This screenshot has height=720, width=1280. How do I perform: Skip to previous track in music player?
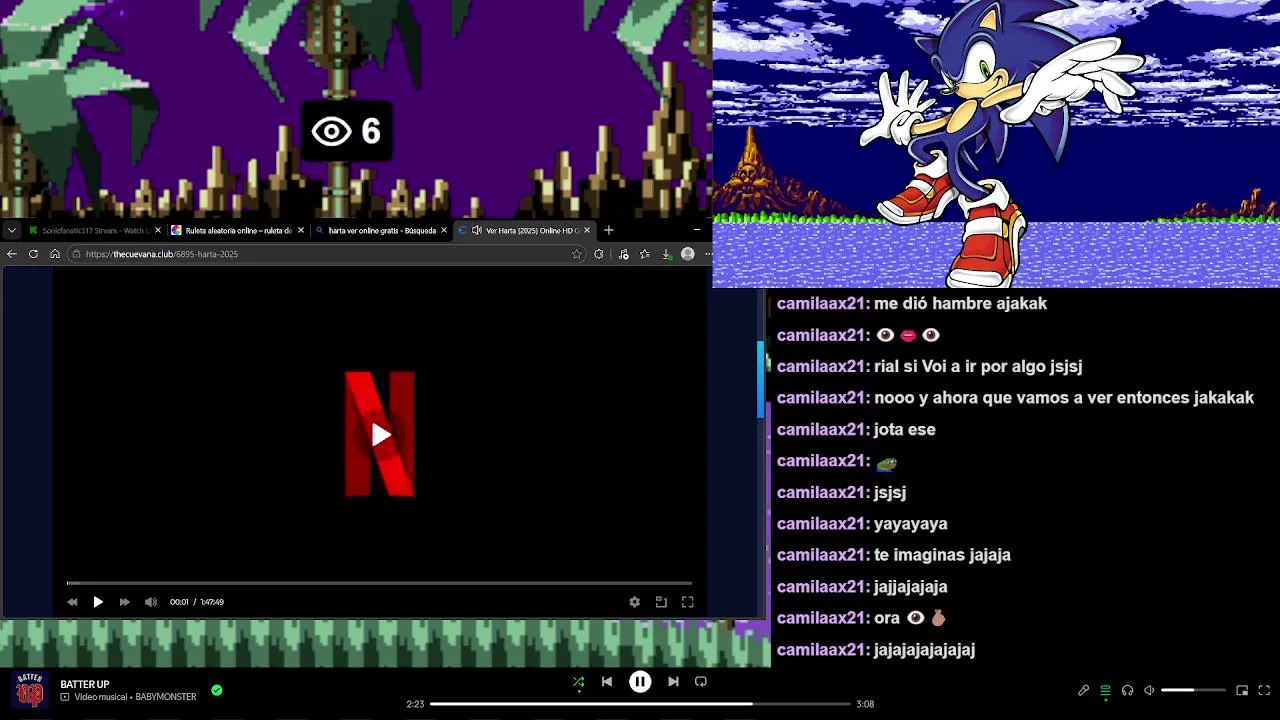click(x=607, y=682)
